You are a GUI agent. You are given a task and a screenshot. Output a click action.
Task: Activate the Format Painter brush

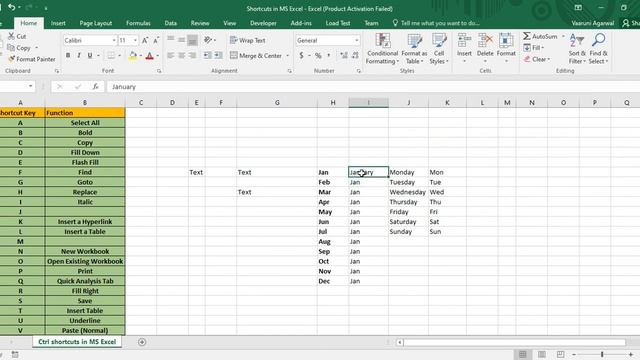point(11,59)
